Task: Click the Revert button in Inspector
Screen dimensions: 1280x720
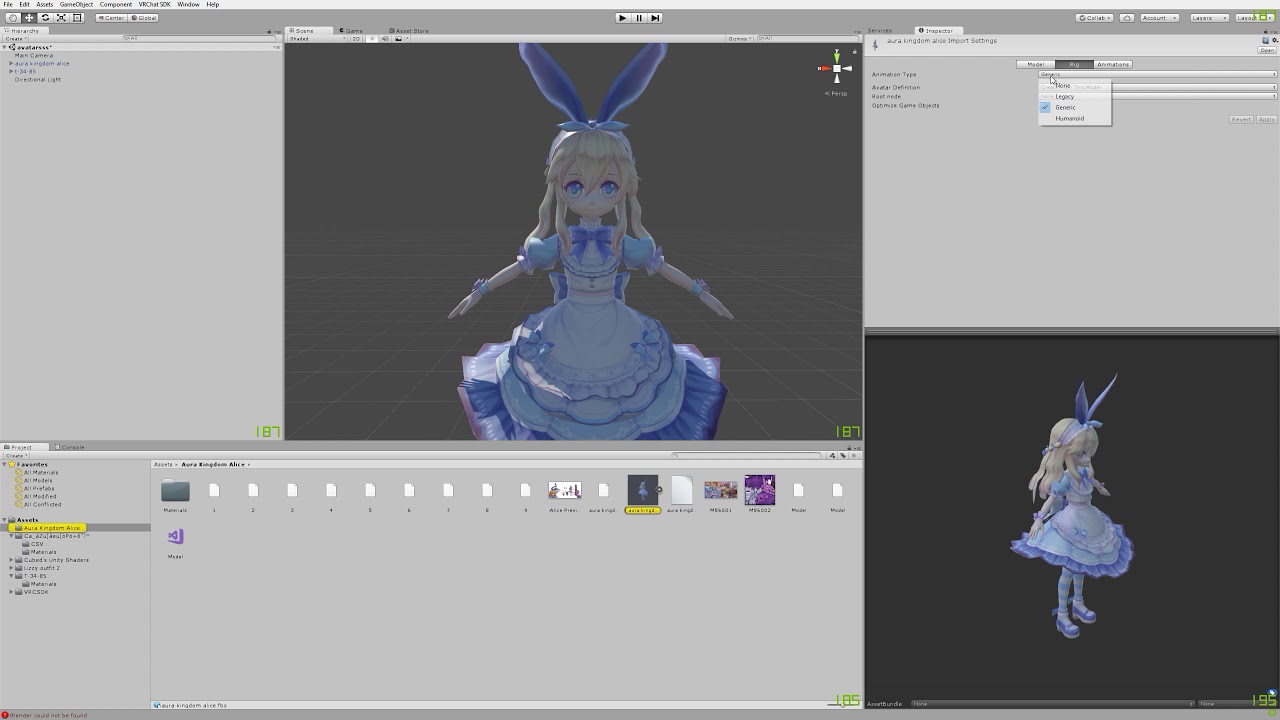Action: point(1241,120)
